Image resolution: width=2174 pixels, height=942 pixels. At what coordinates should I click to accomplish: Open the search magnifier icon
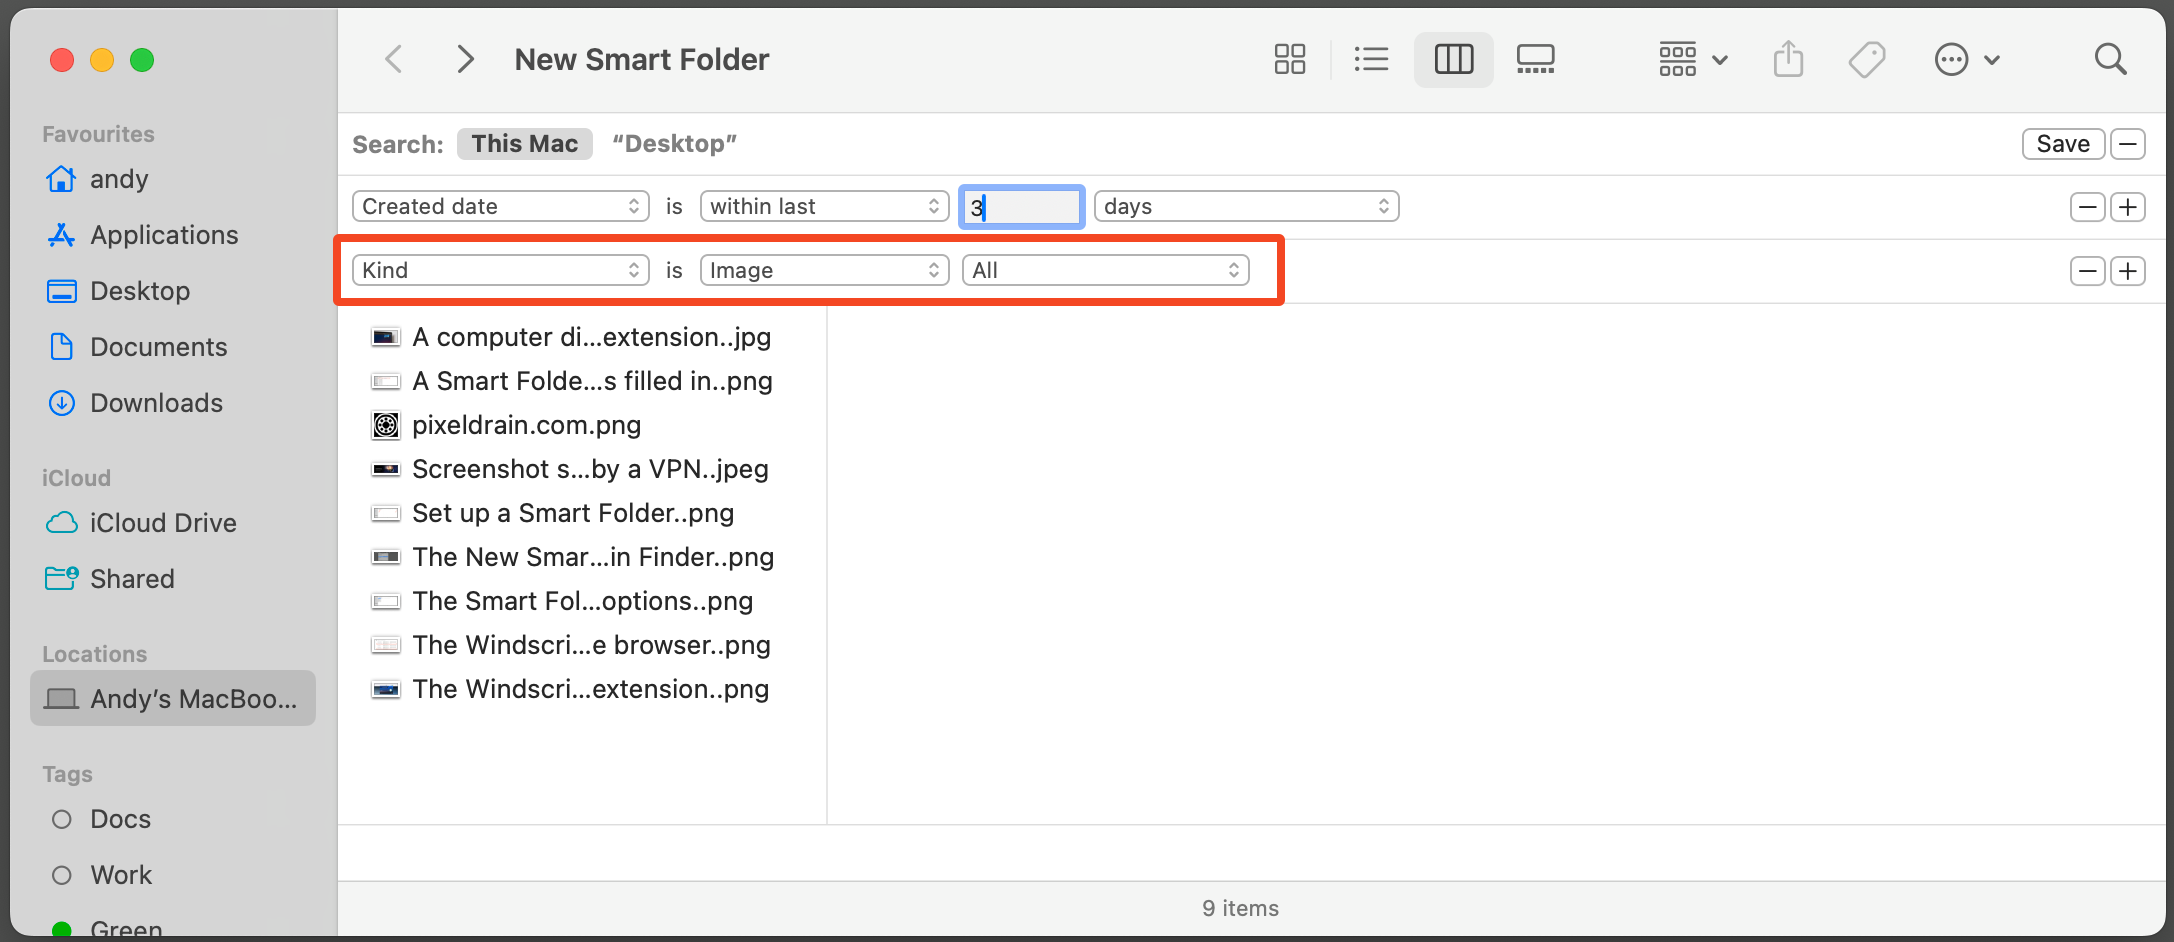[2110, 59]
